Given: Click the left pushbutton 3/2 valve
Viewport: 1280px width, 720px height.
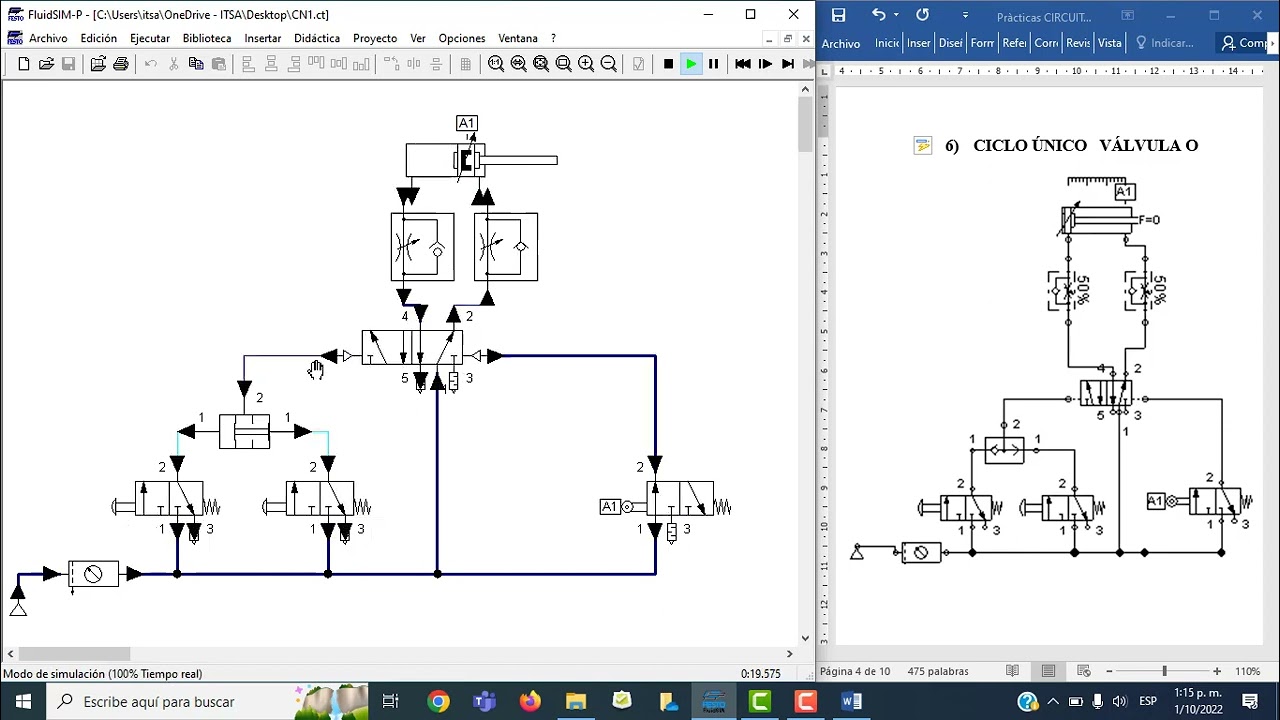Looking at the screenshot, I should pos(166,499).
